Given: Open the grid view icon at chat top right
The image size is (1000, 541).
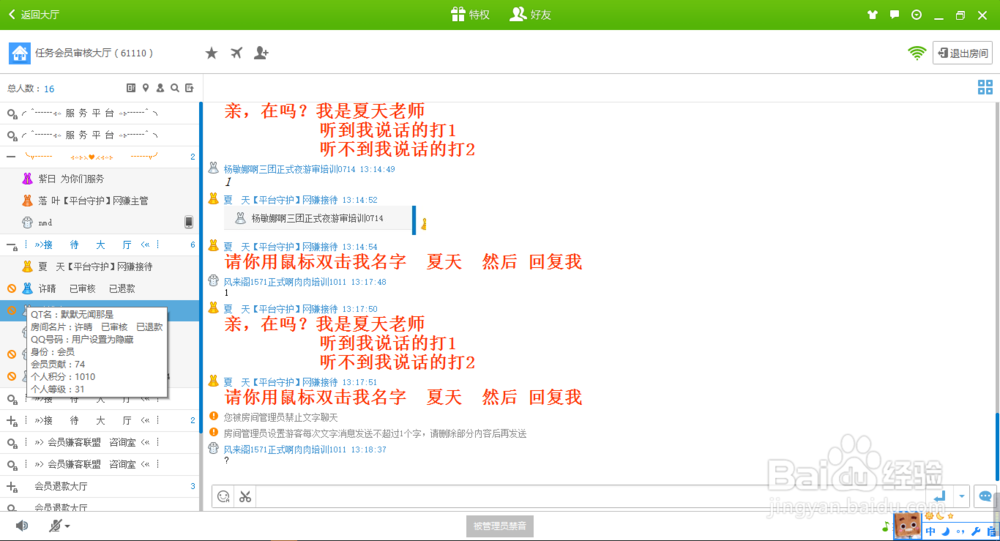Looking at the screenshot, I should [x=985, y=87].
